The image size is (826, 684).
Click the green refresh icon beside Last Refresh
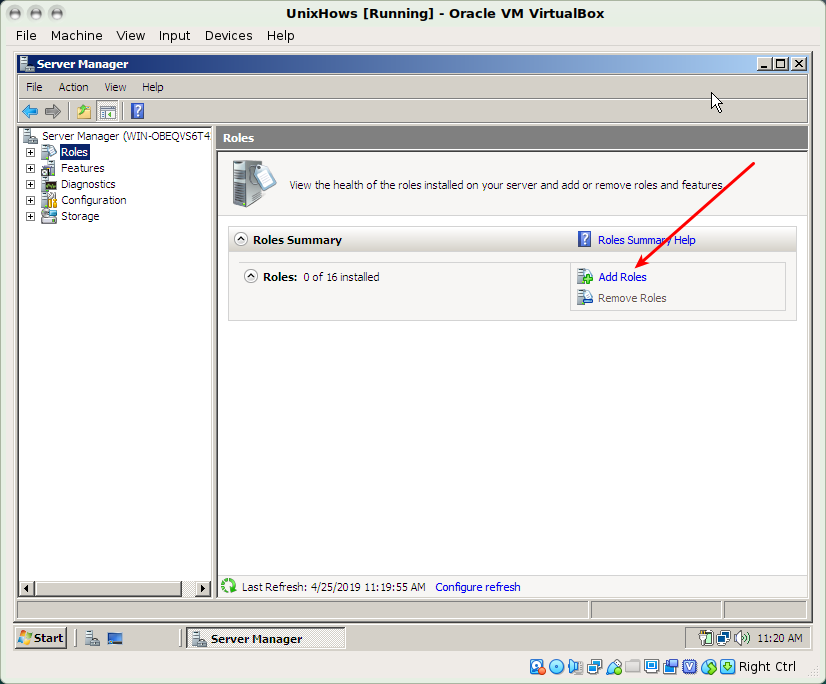[229, 586]
